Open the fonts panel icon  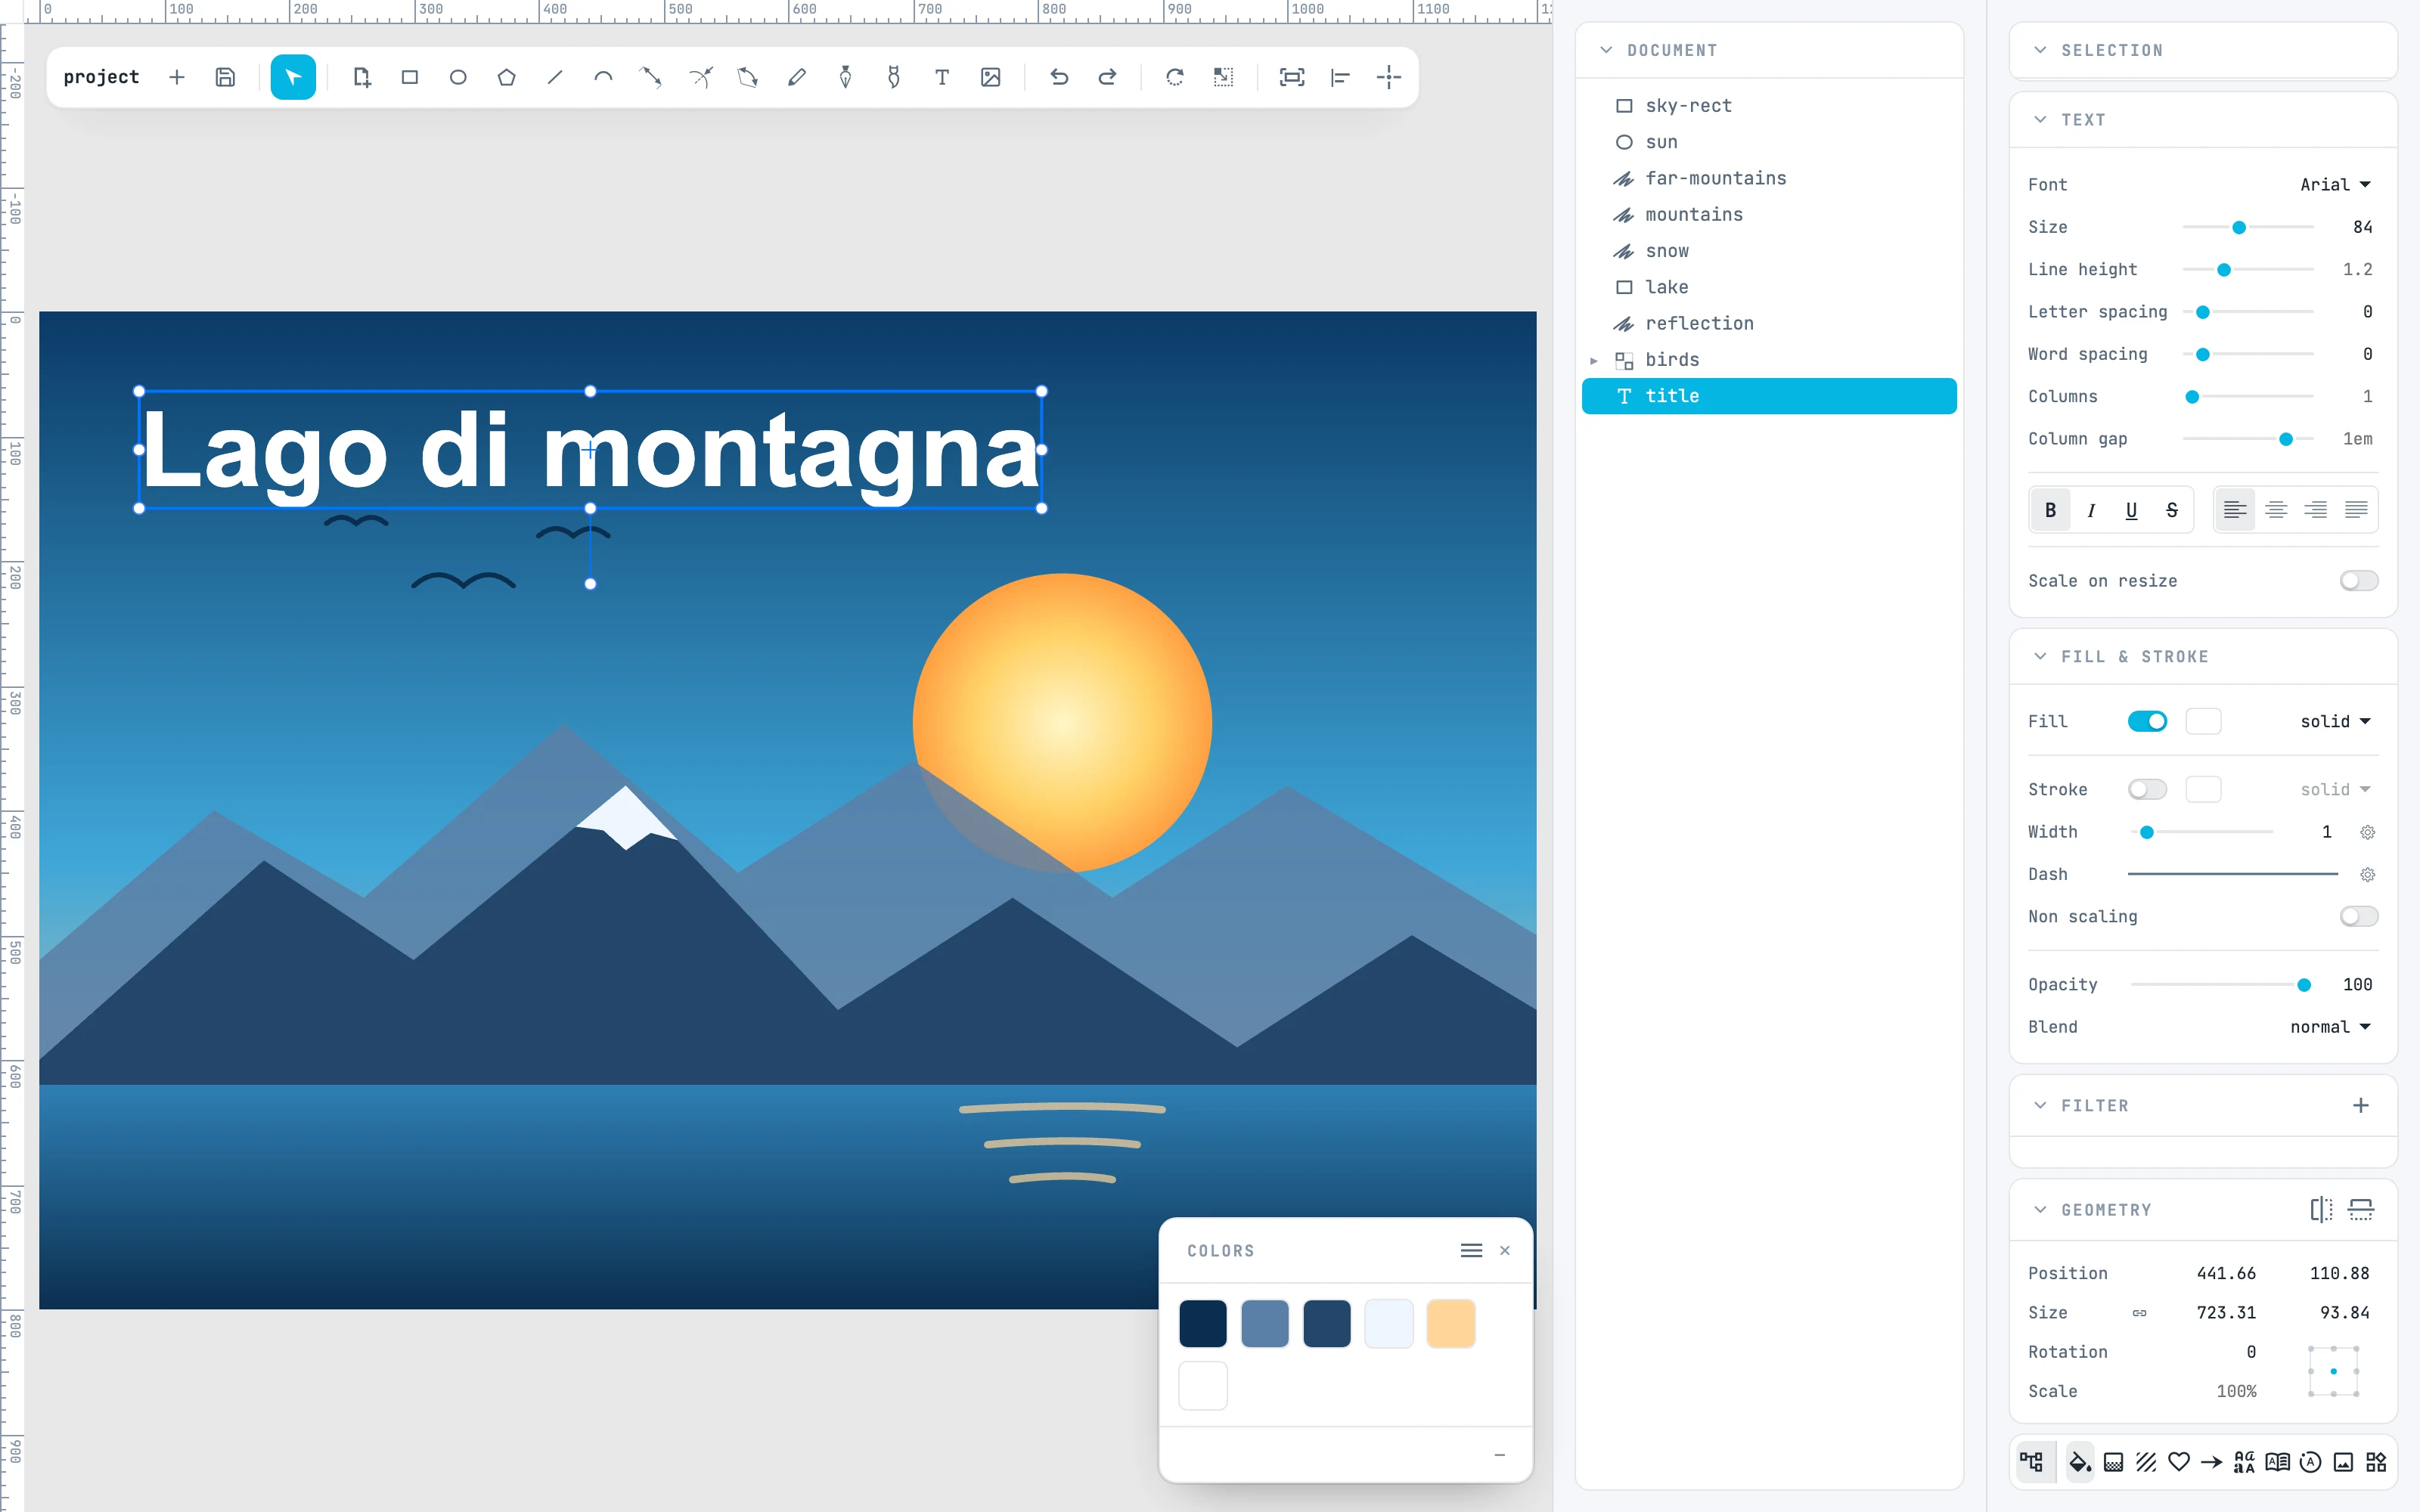[x=2245, y=1462]
